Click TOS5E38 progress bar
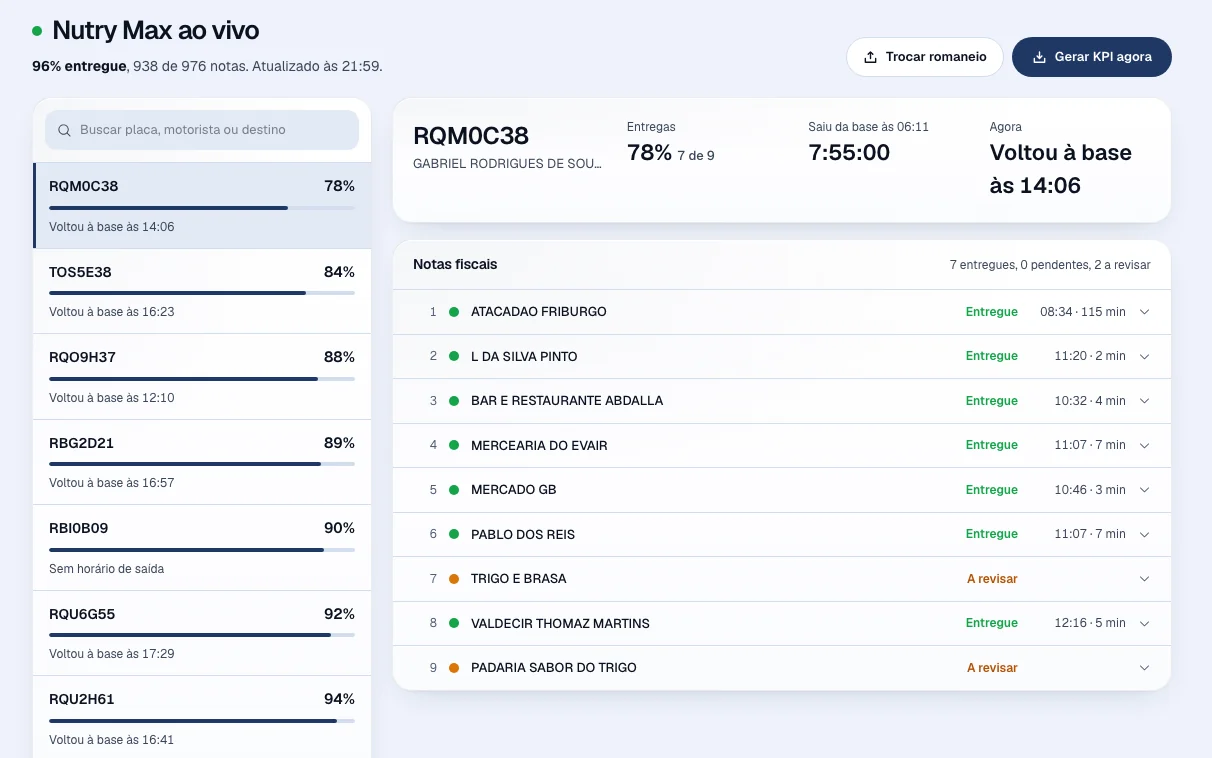Screen dimensions: 1212x758 202,293
